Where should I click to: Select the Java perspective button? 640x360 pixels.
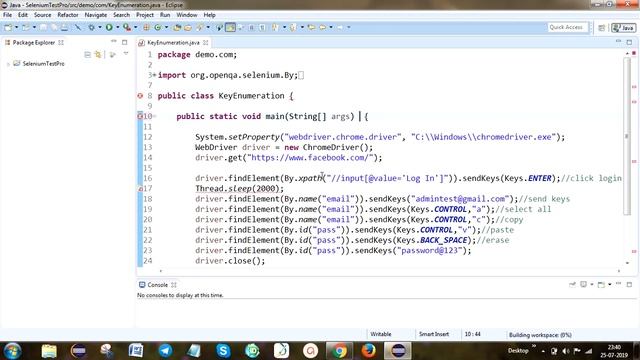[x=623, y=28]
